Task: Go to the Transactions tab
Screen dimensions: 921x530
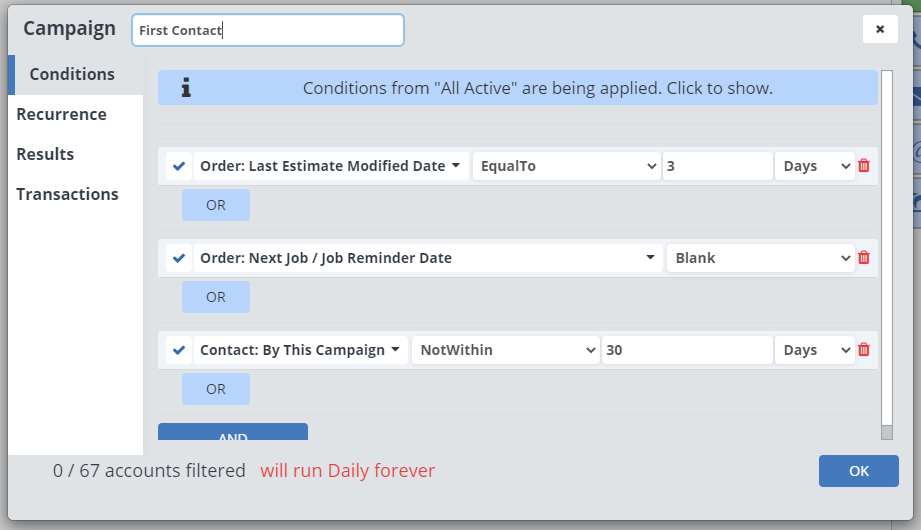Action: [67, 194]
